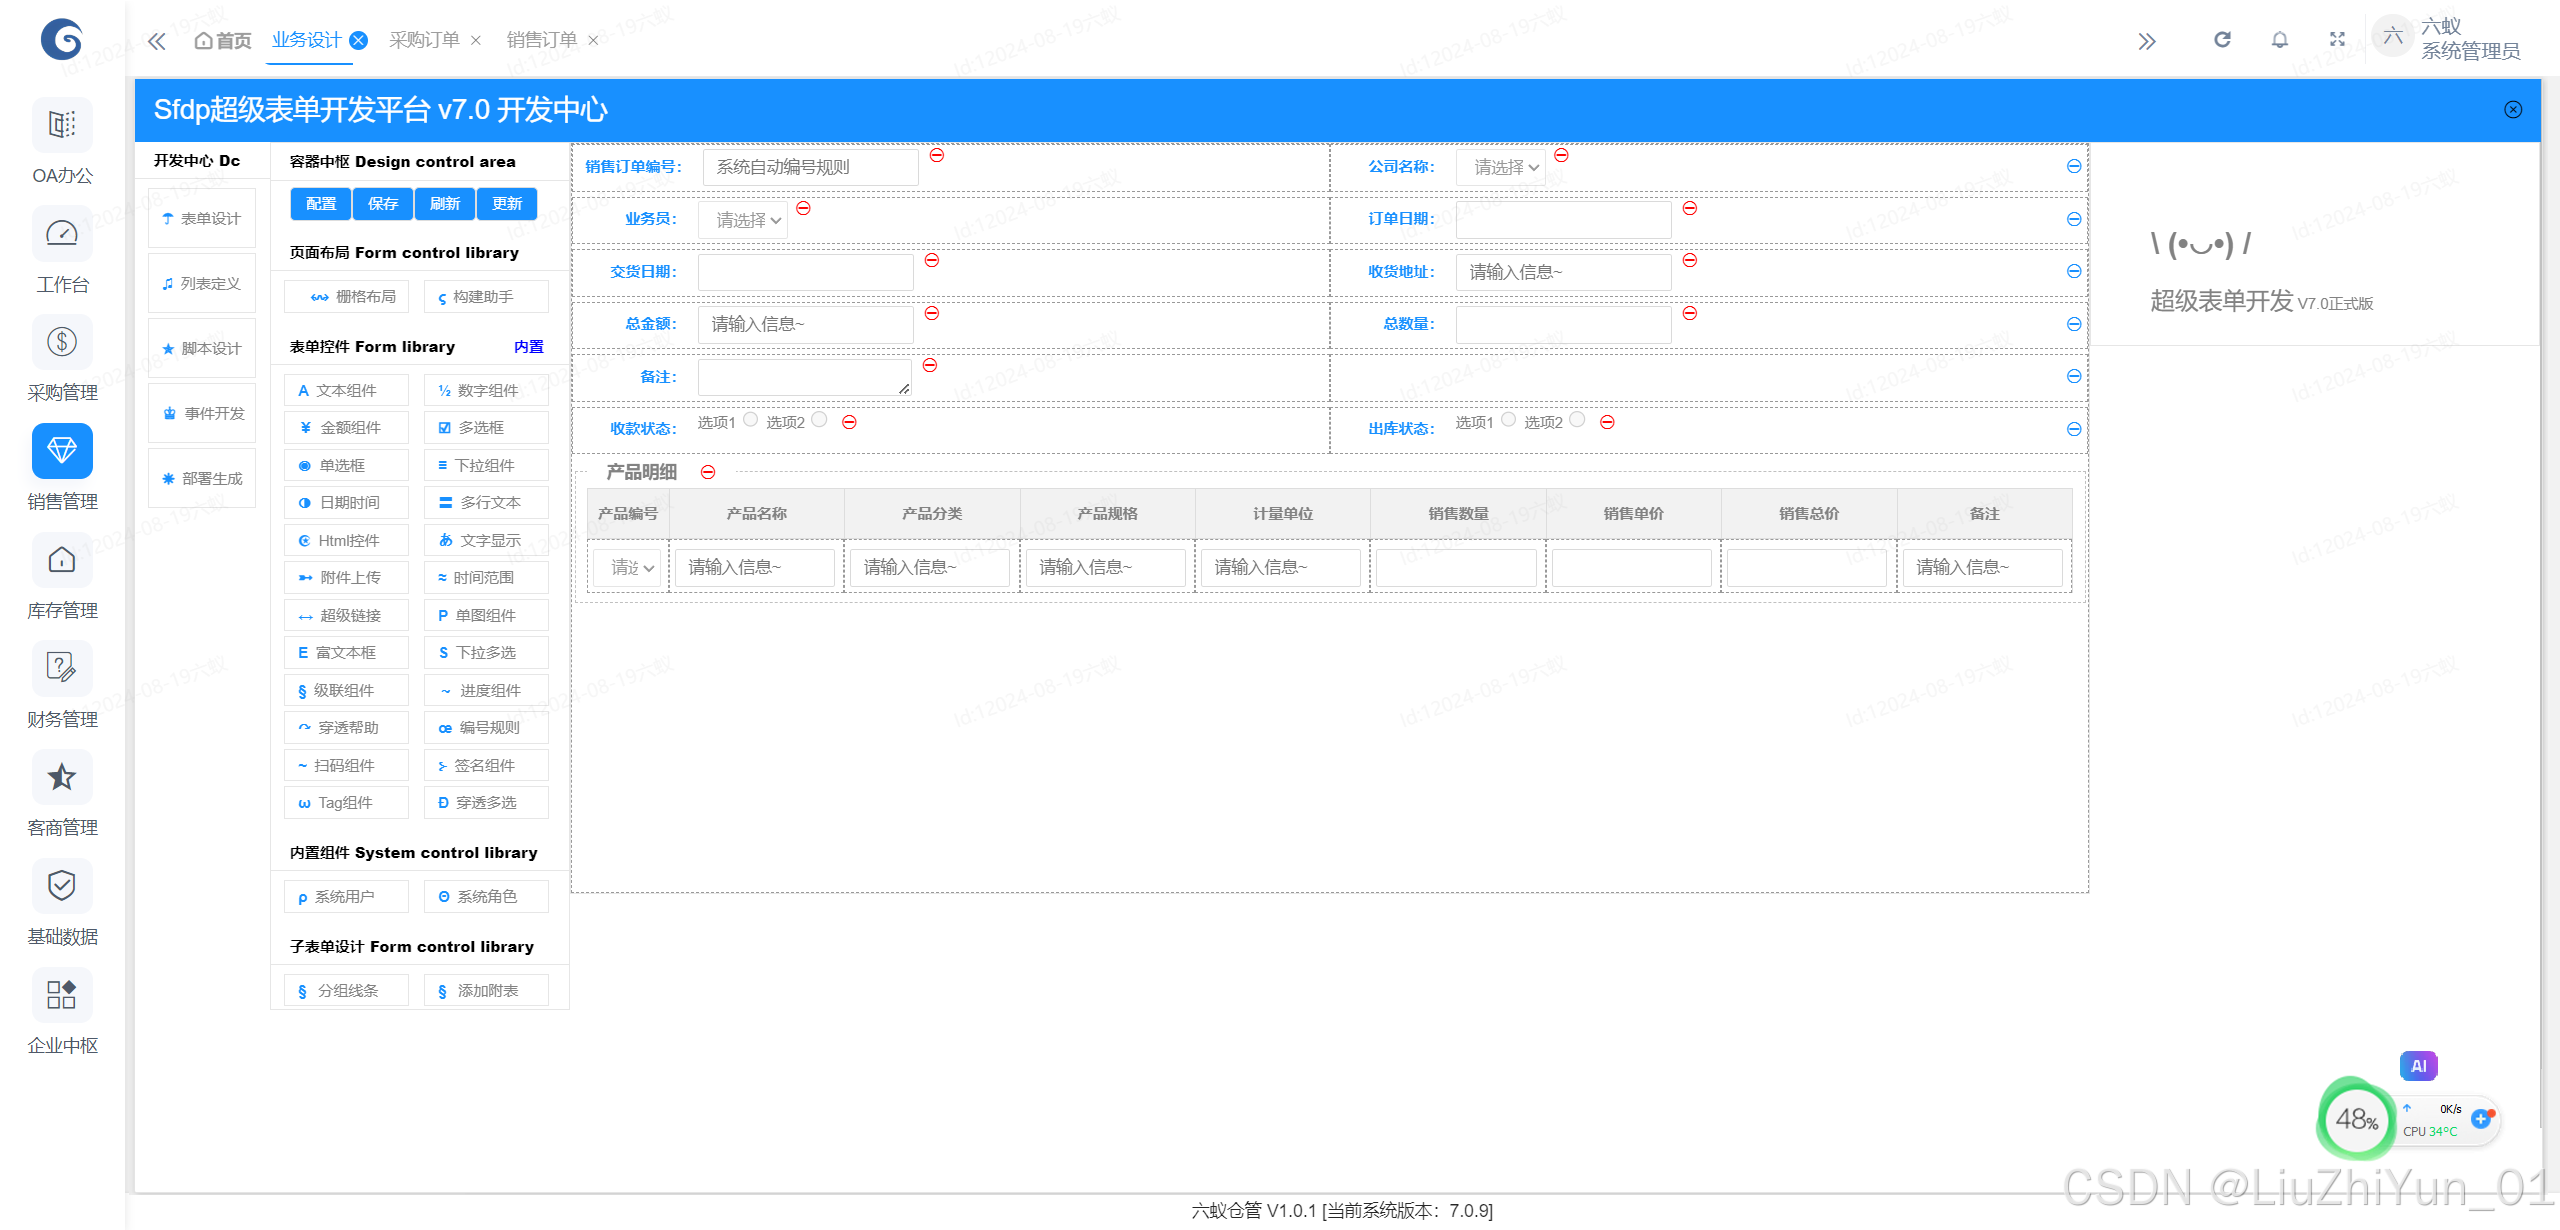
Task: Click the purple AI assistant icon
Action: [2418, 1066]
